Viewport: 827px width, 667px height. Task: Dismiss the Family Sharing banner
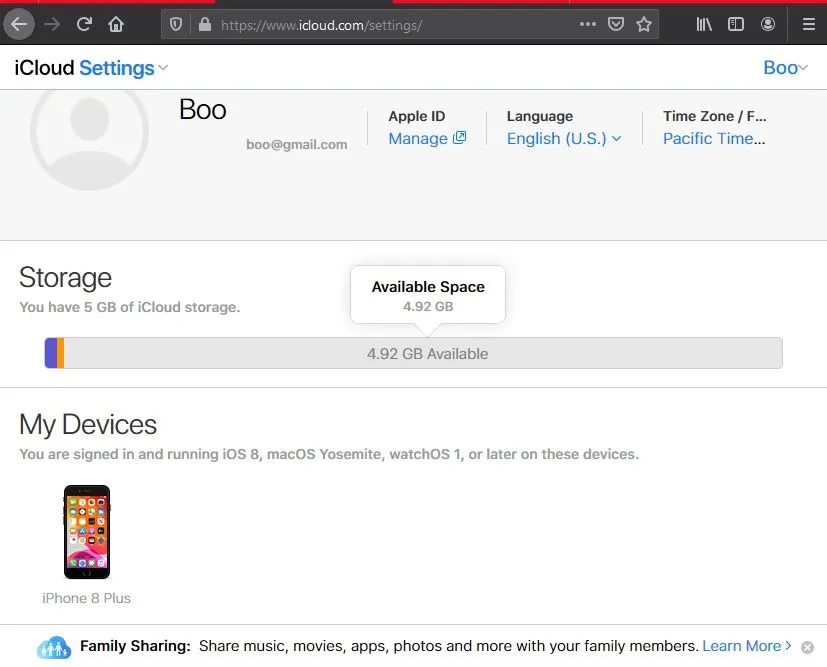(807, 647)
